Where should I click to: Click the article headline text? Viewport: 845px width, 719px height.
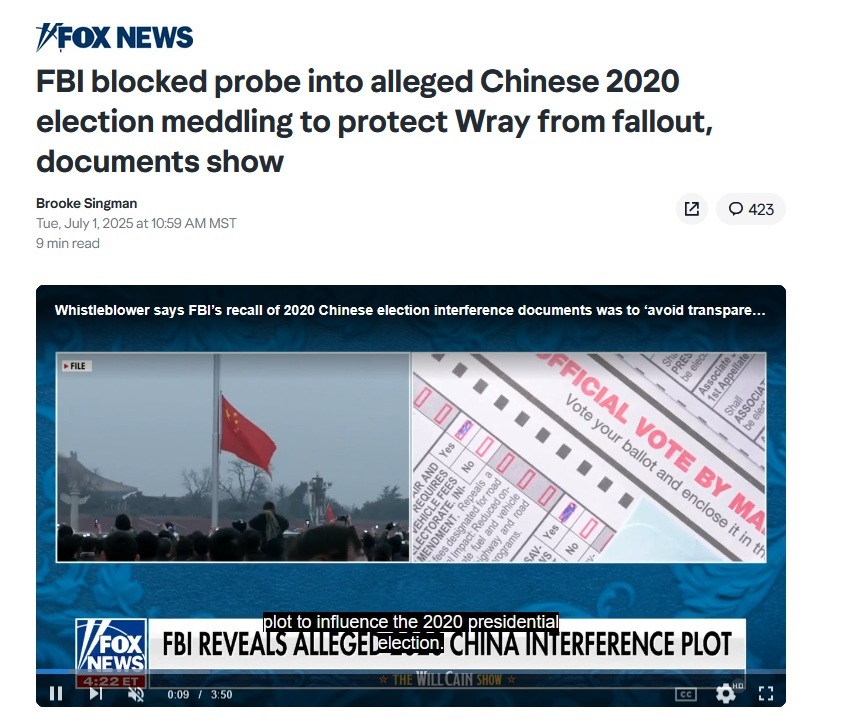375,121
